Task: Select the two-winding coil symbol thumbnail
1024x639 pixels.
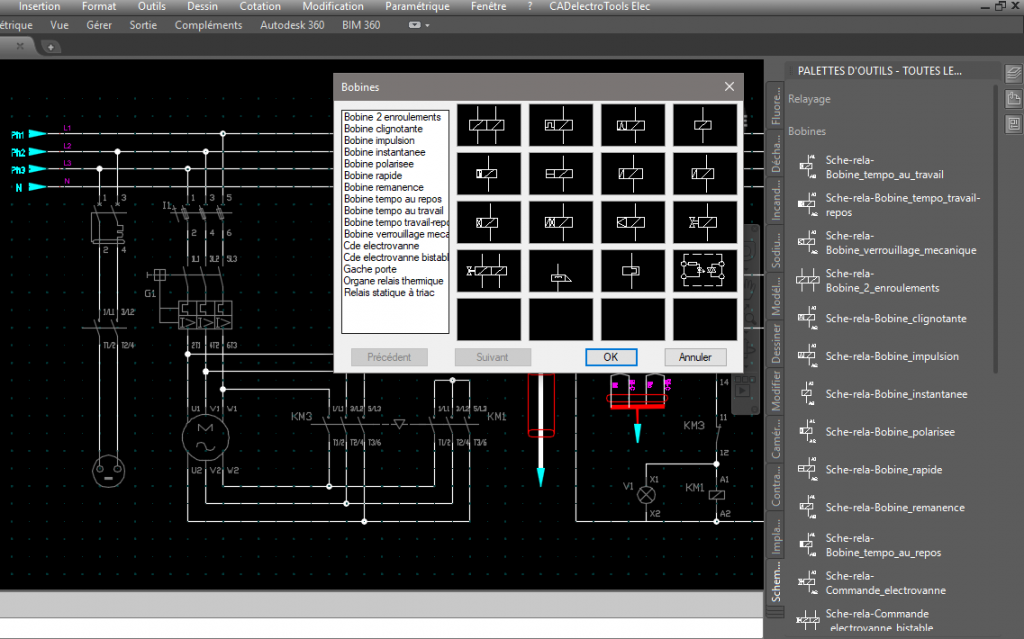Action: coord(490,125)
